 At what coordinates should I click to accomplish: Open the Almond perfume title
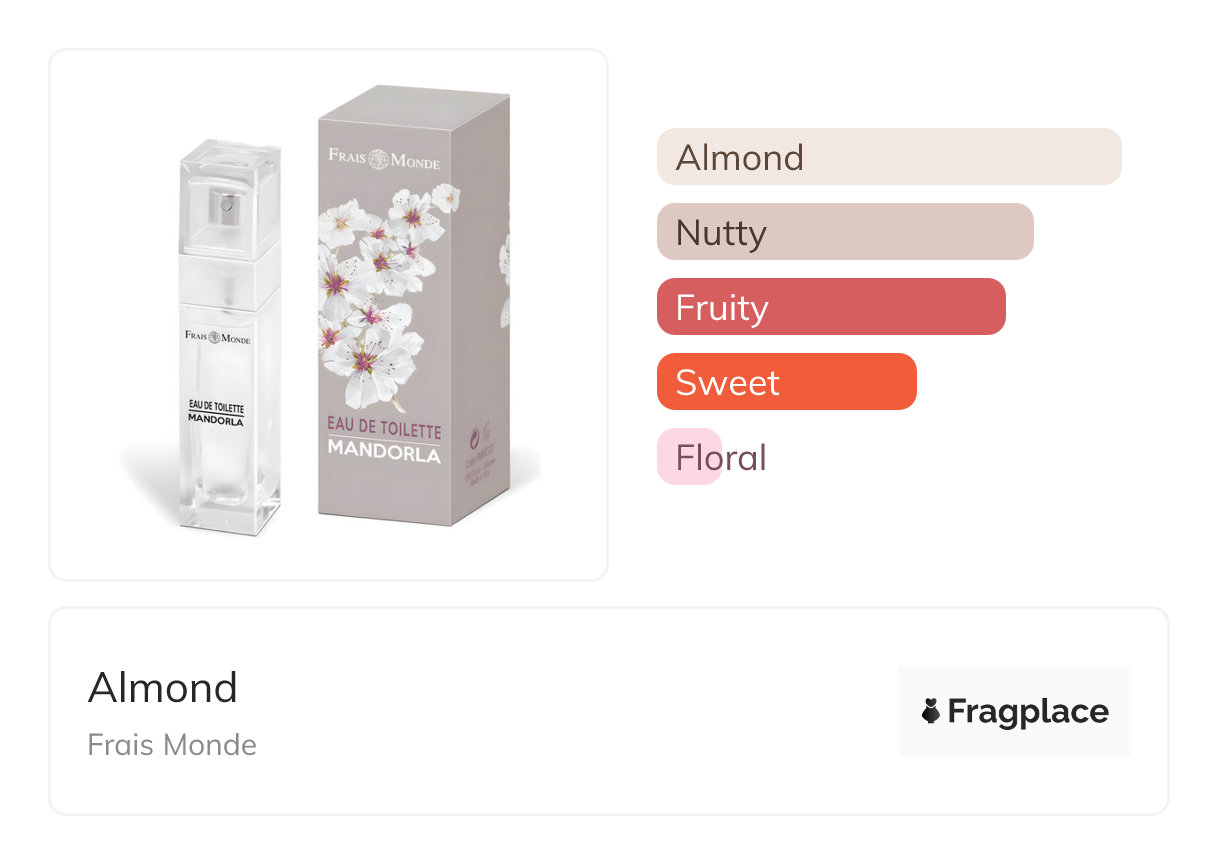pyautogui.click(x=163, y=688)
